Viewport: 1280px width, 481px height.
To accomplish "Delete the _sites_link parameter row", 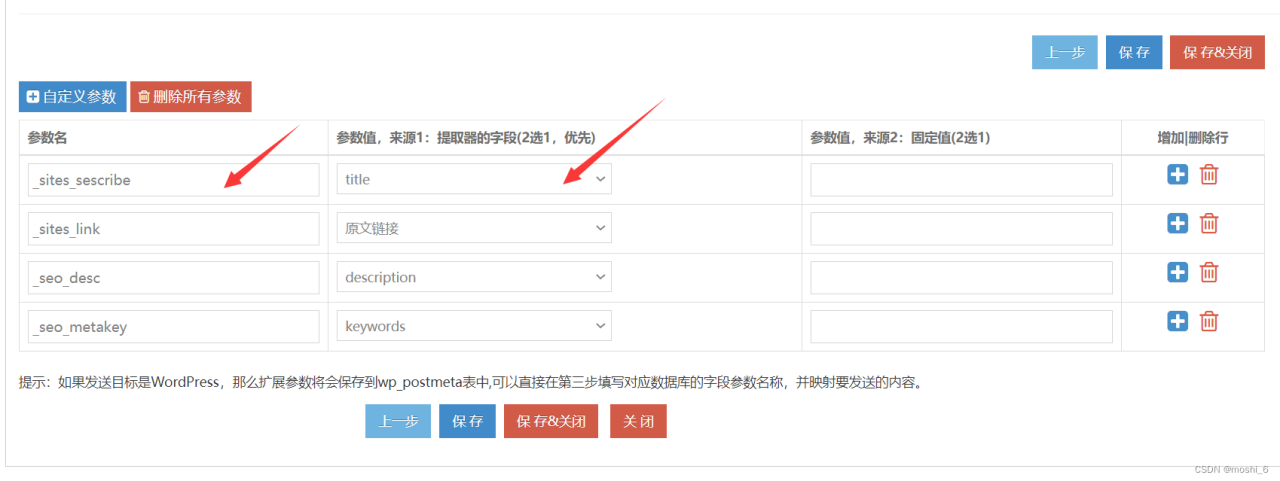I will click(1209, 223).
